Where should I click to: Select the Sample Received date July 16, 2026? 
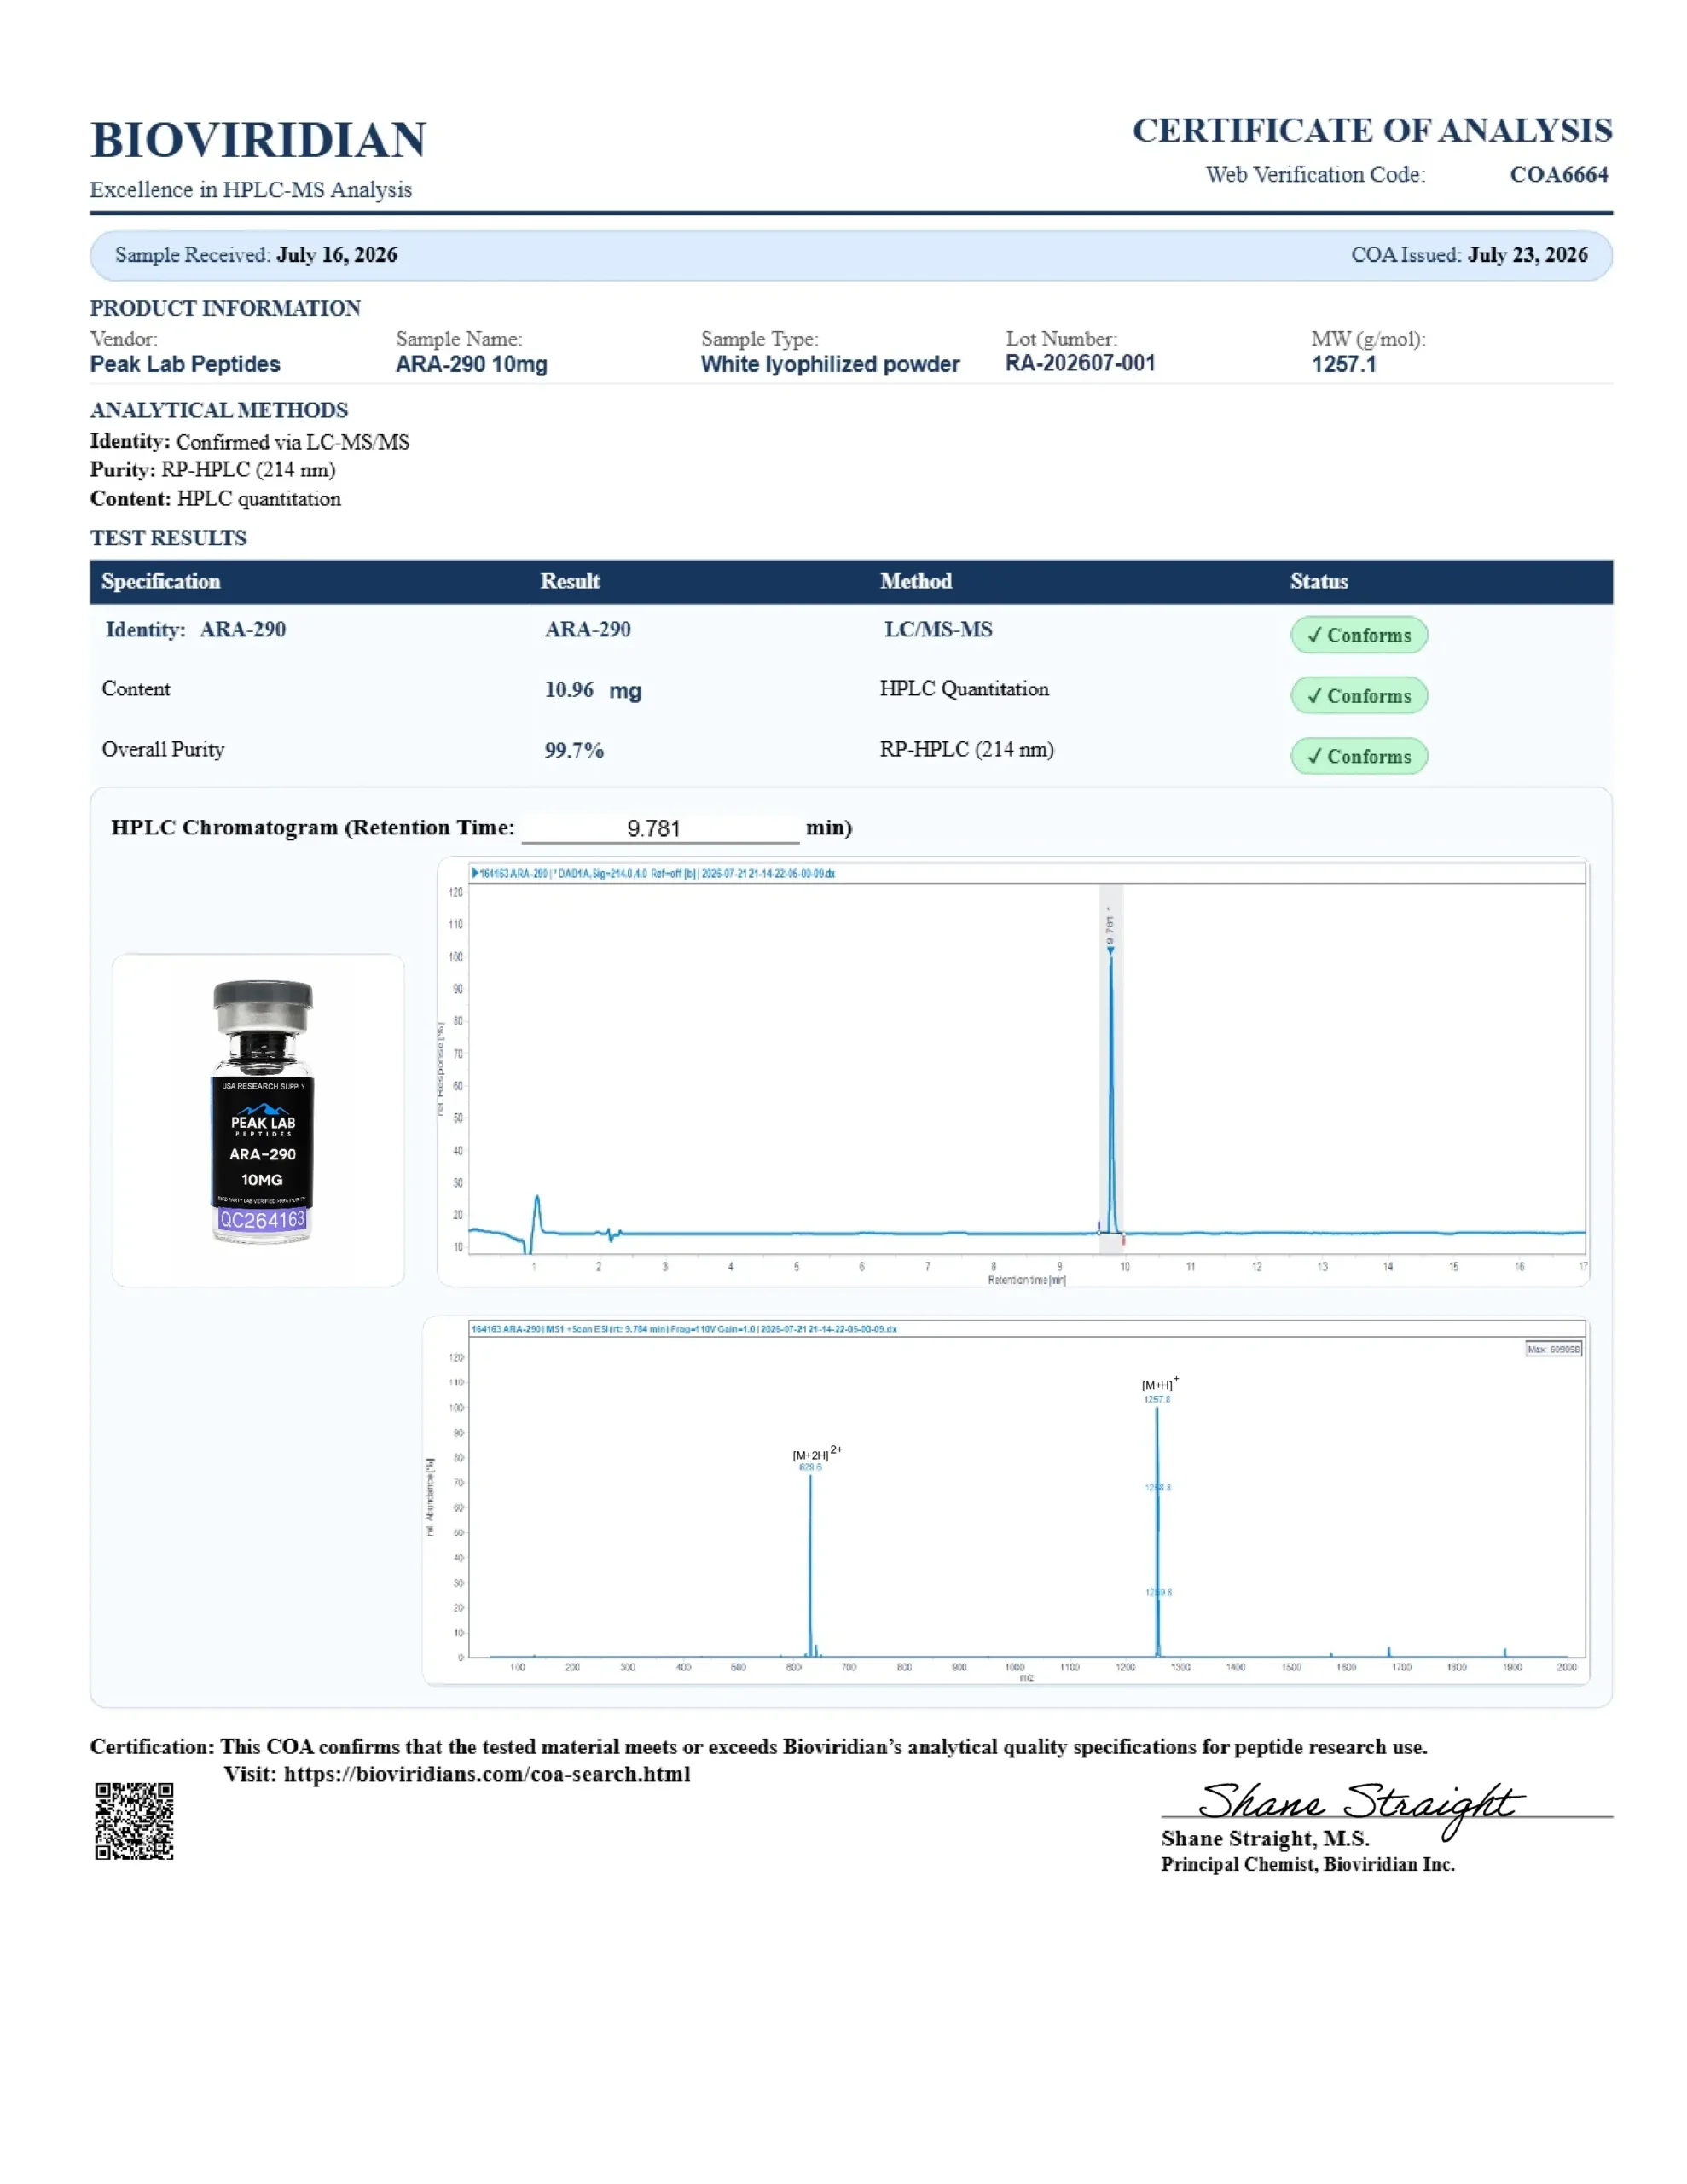(x=337, y=255)
